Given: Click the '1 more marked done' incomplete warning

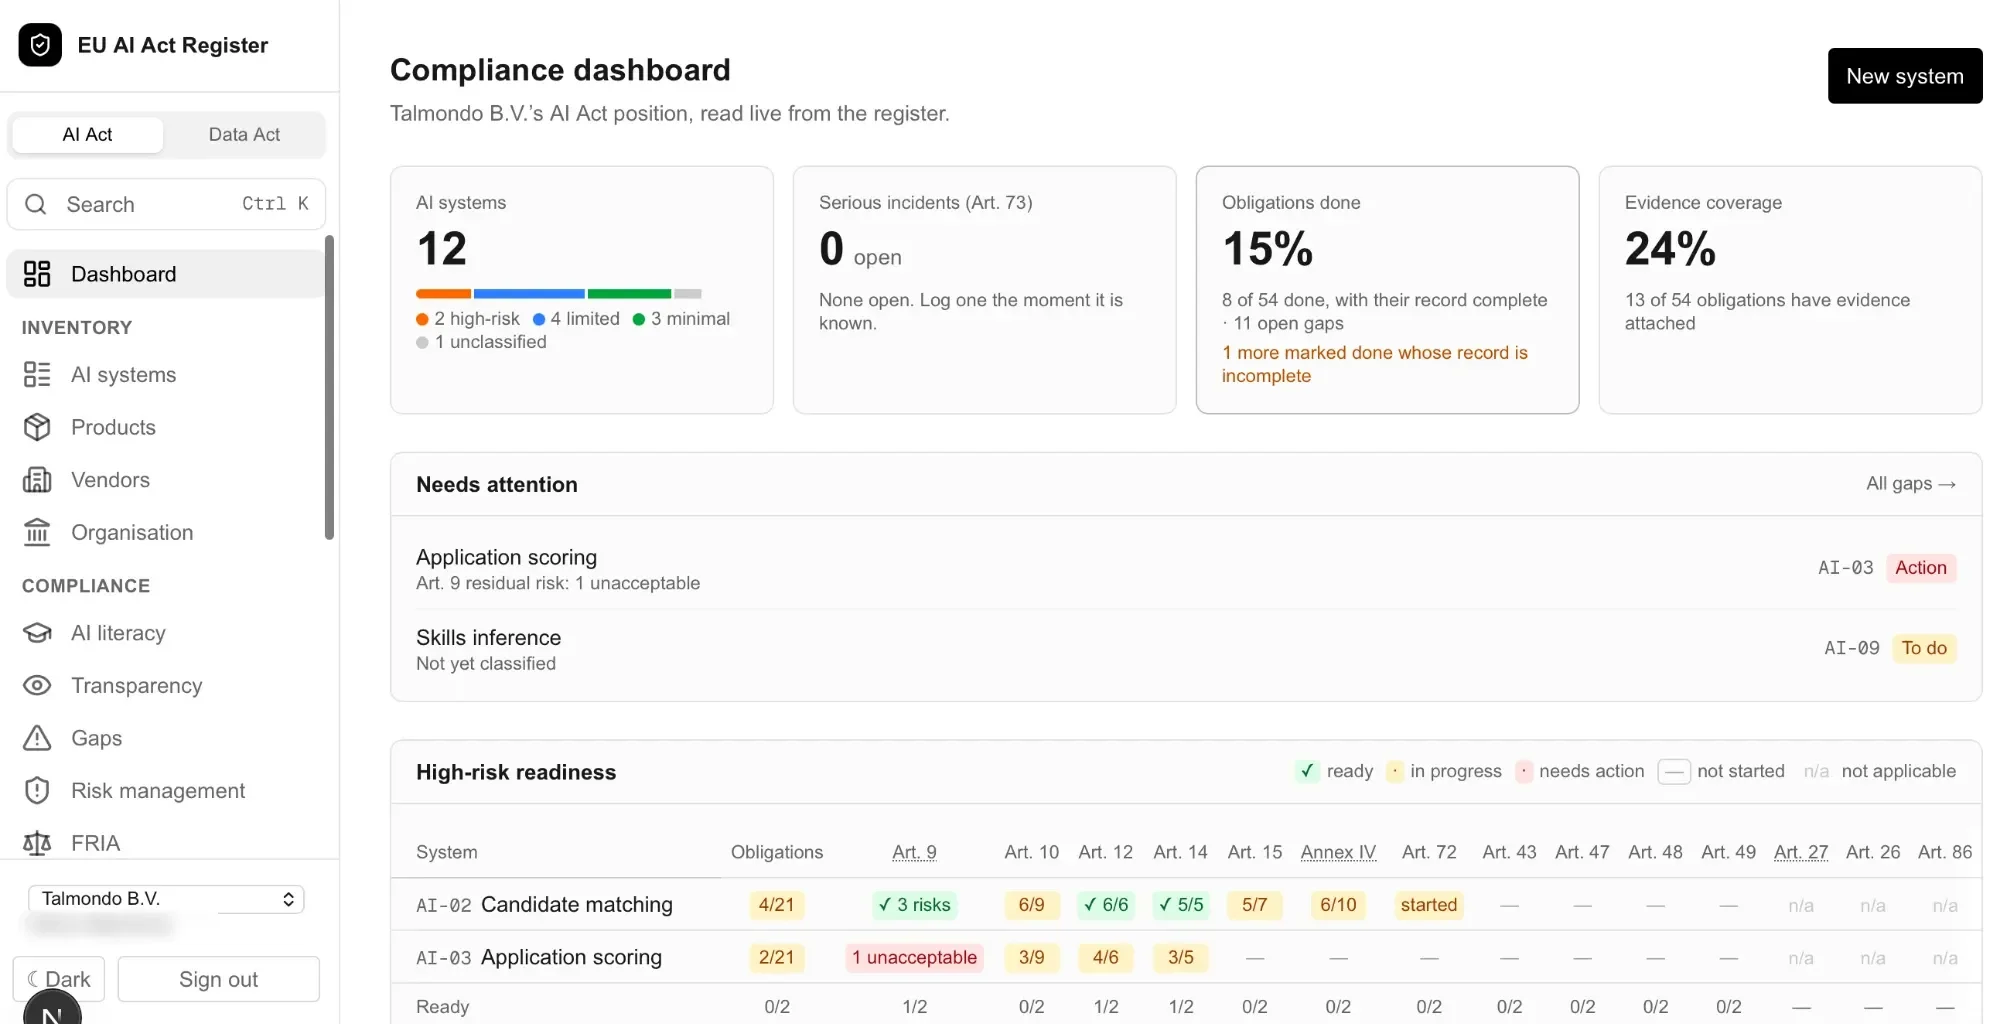Looking at the screenshot, I should pyautogui.click(x=1374, y=365).
